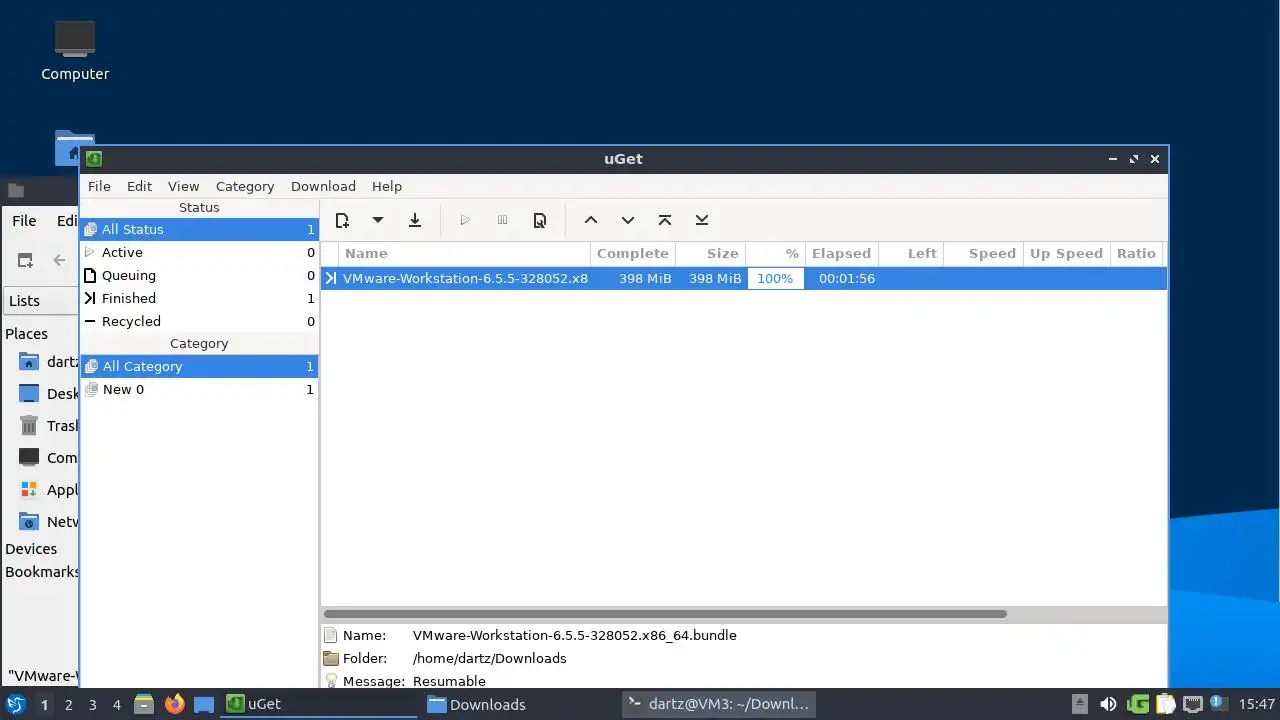The height and width of the screenshot is (720, 1280).
Task: Click the /home/dartz/Downloads folder path text
Action: [x=489, y=658]
